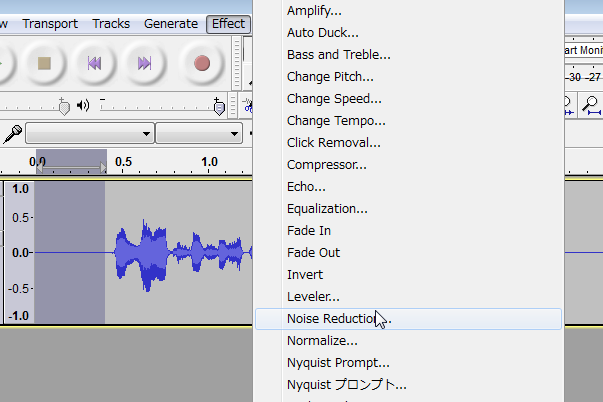This screenshot has width=603, height=402.
Task: Open the Effect menu
Action: [228, 23]
